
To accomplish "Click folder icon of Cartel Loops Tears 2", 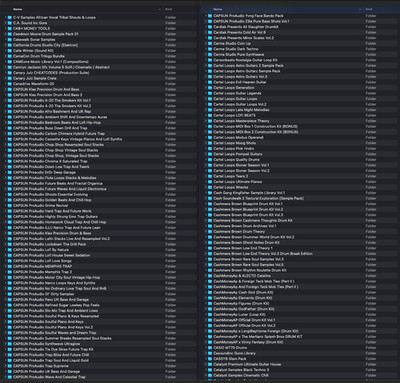I will point(210,176).
